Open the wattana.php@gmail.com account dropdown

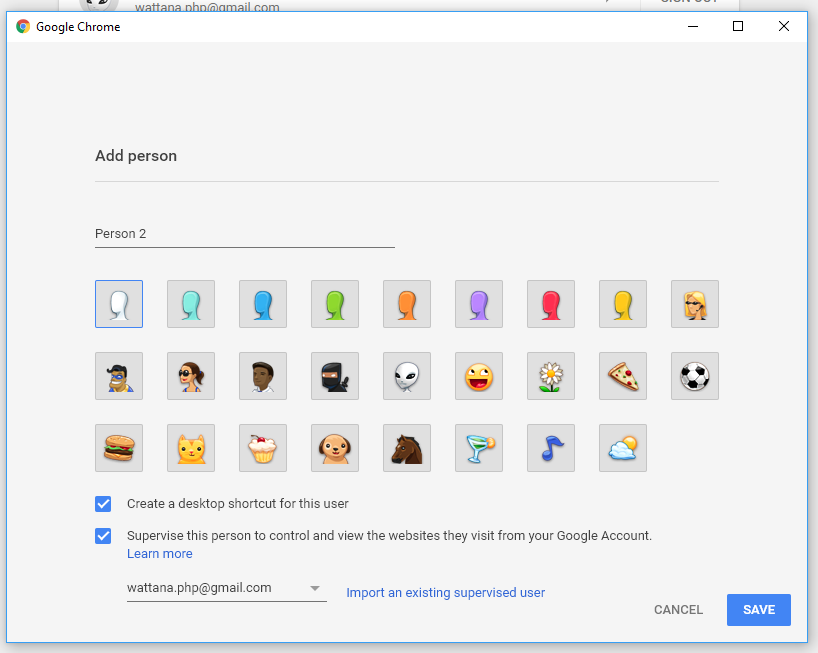click(226, 588)
